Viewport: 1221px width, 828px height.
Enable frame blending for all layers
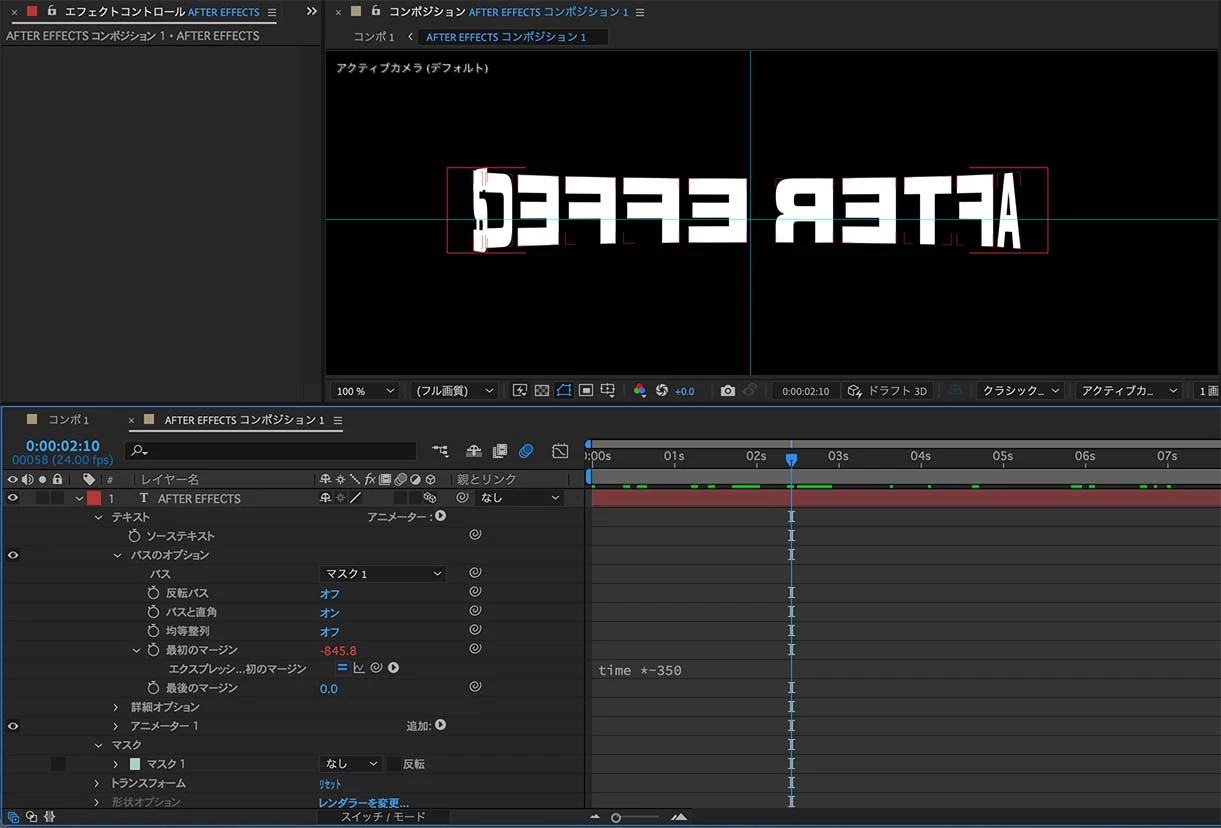500,451
